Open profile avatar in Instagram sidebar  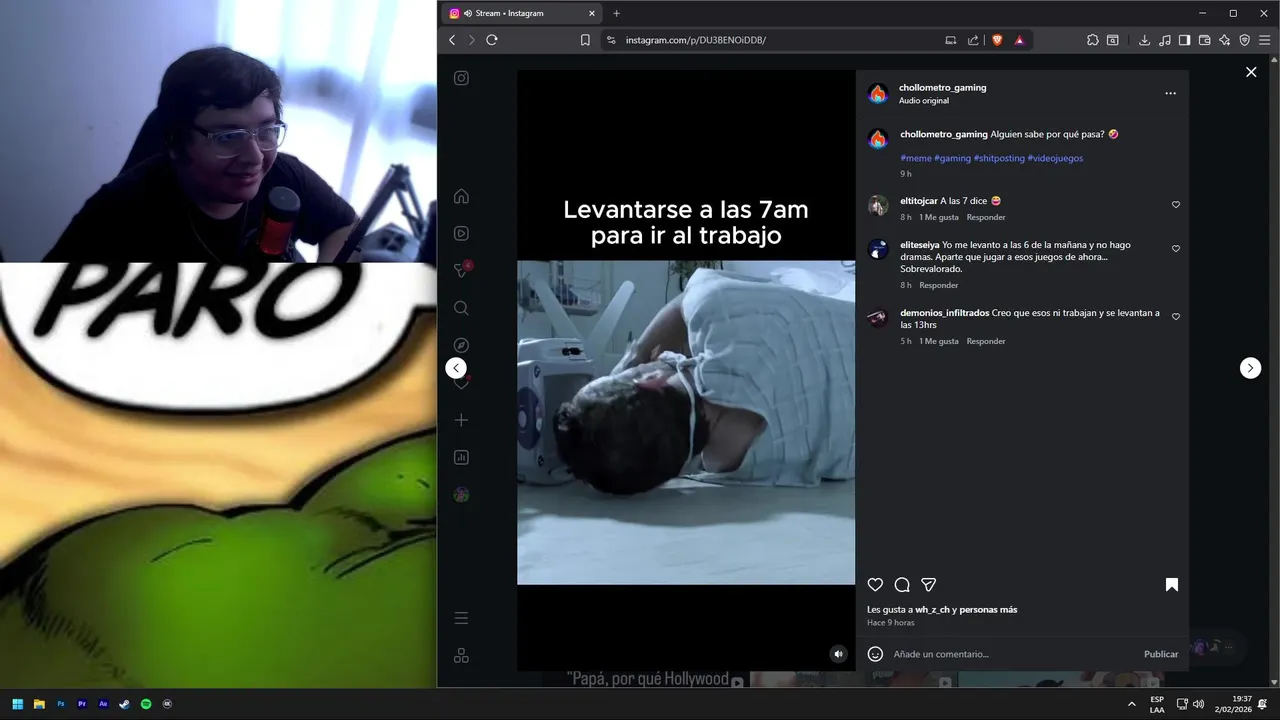[461, 495]
